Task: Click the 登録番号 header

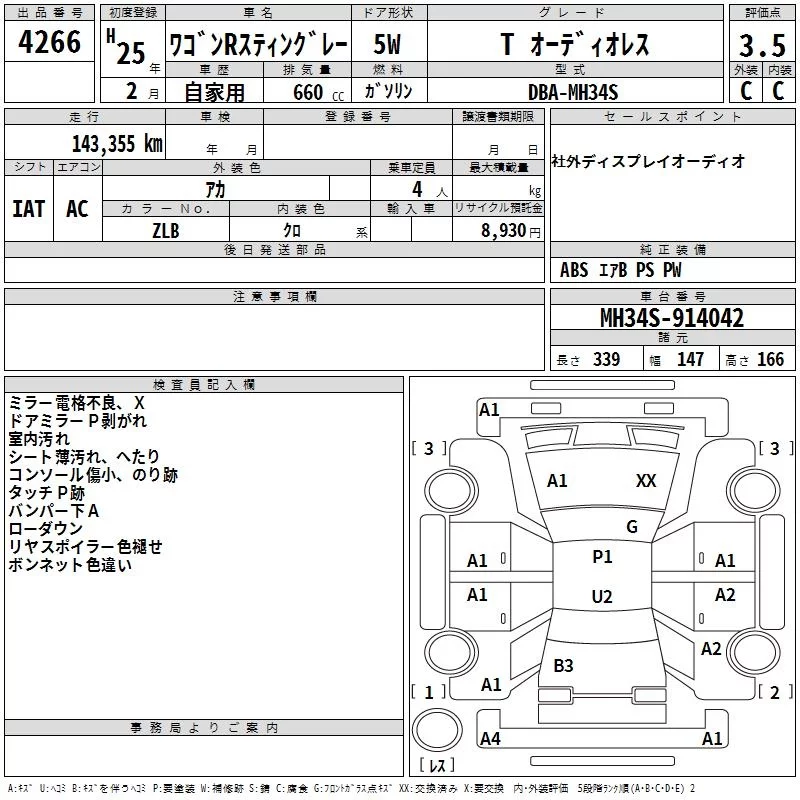Action: click(x=358, y=116)
